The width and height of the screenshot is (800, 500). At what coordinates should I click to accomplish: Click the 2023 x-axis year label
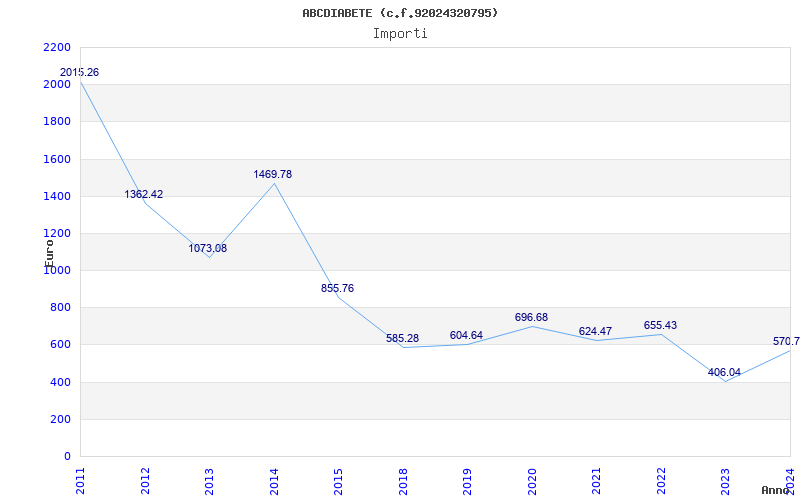pos(726,481)
